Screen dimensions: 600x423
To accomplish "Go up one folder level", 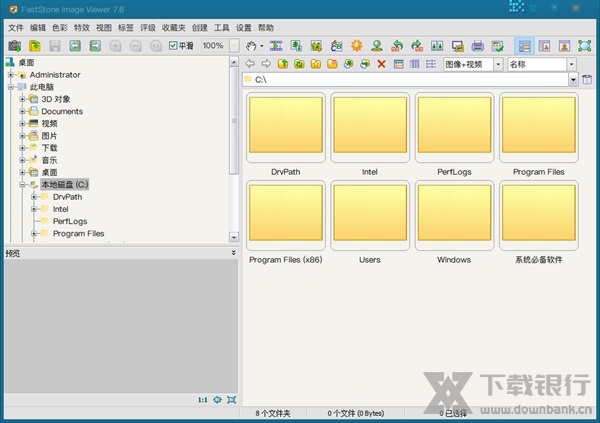I will [x=284, y=64].
